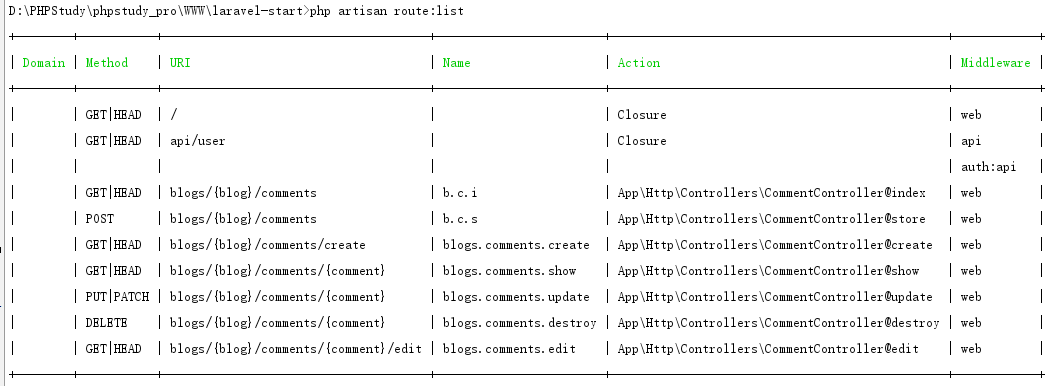
Task: Click the api/user URI text
Action: 197,141
